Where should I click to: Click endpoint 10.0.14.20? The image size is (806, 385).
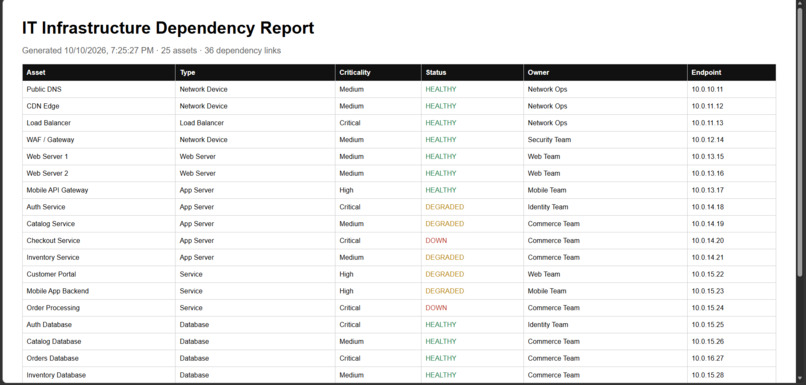click(707, 241)
